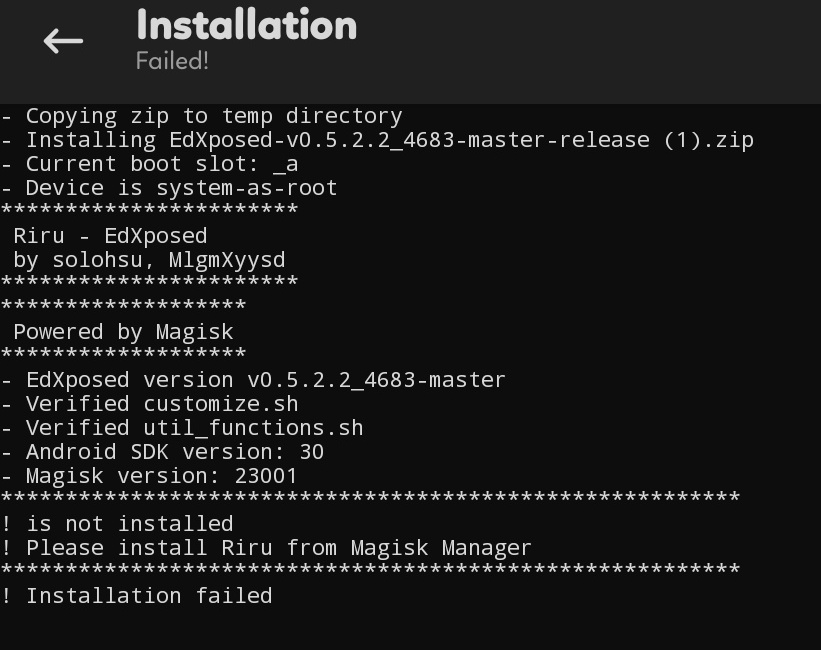Tap the Copying zip to temp directory line

(x=201, y=115)
